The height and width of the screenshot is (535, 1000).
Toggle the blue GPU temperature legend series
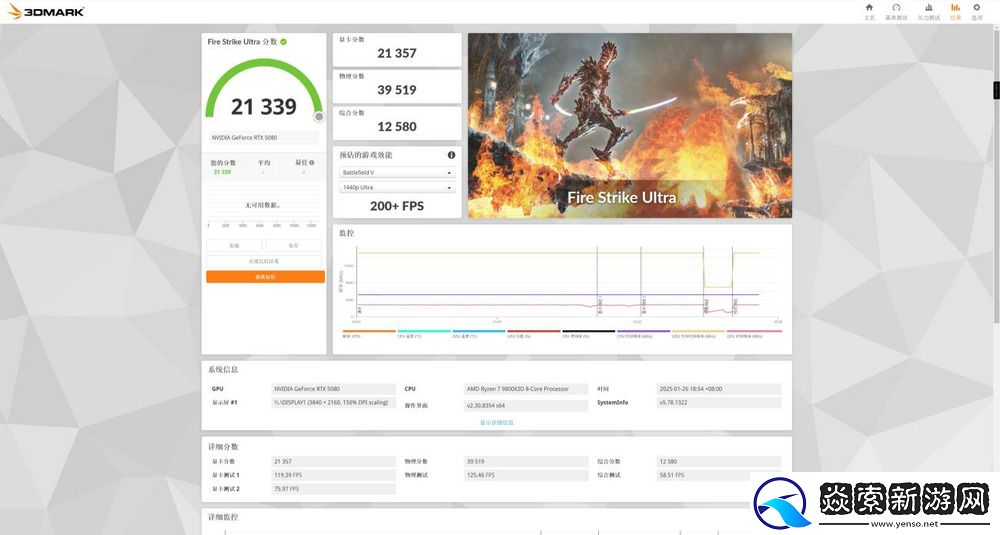479,332
